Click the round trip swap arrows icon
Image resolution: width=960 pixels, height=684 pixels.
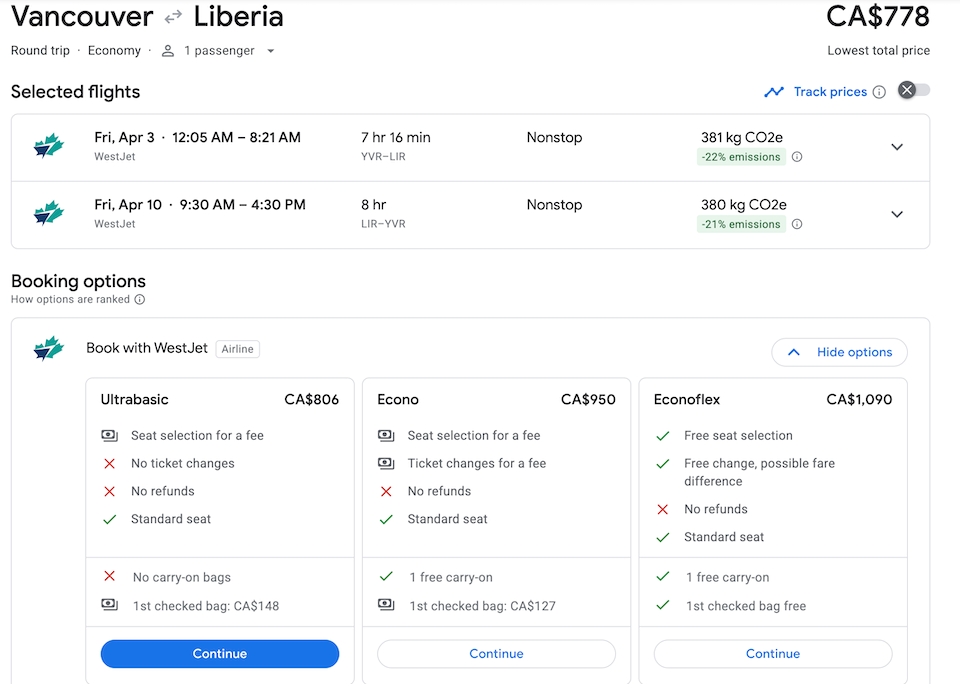173,18
